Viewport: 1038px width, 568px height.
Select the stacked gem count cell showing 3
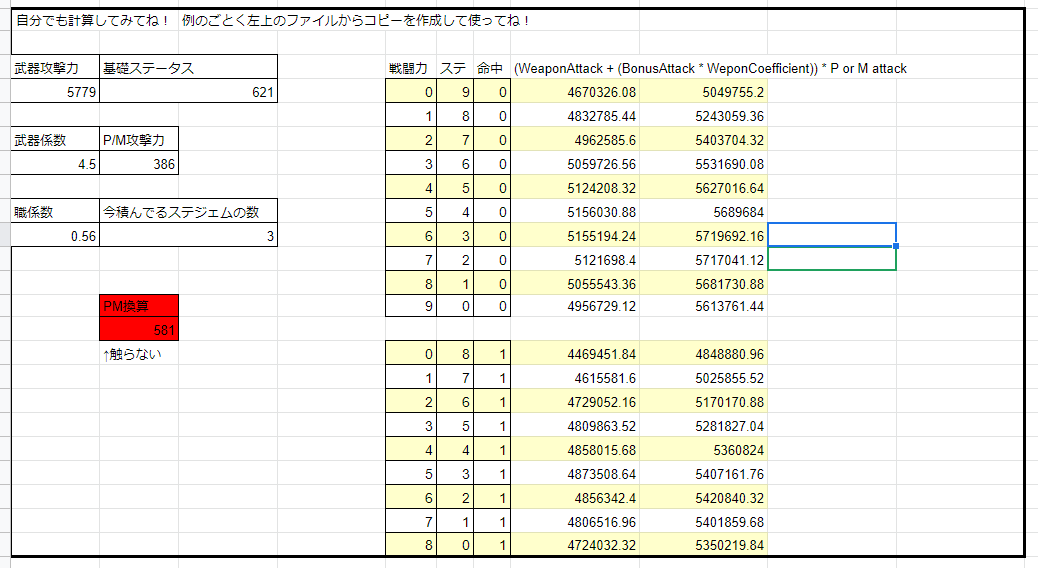(188, 236)
